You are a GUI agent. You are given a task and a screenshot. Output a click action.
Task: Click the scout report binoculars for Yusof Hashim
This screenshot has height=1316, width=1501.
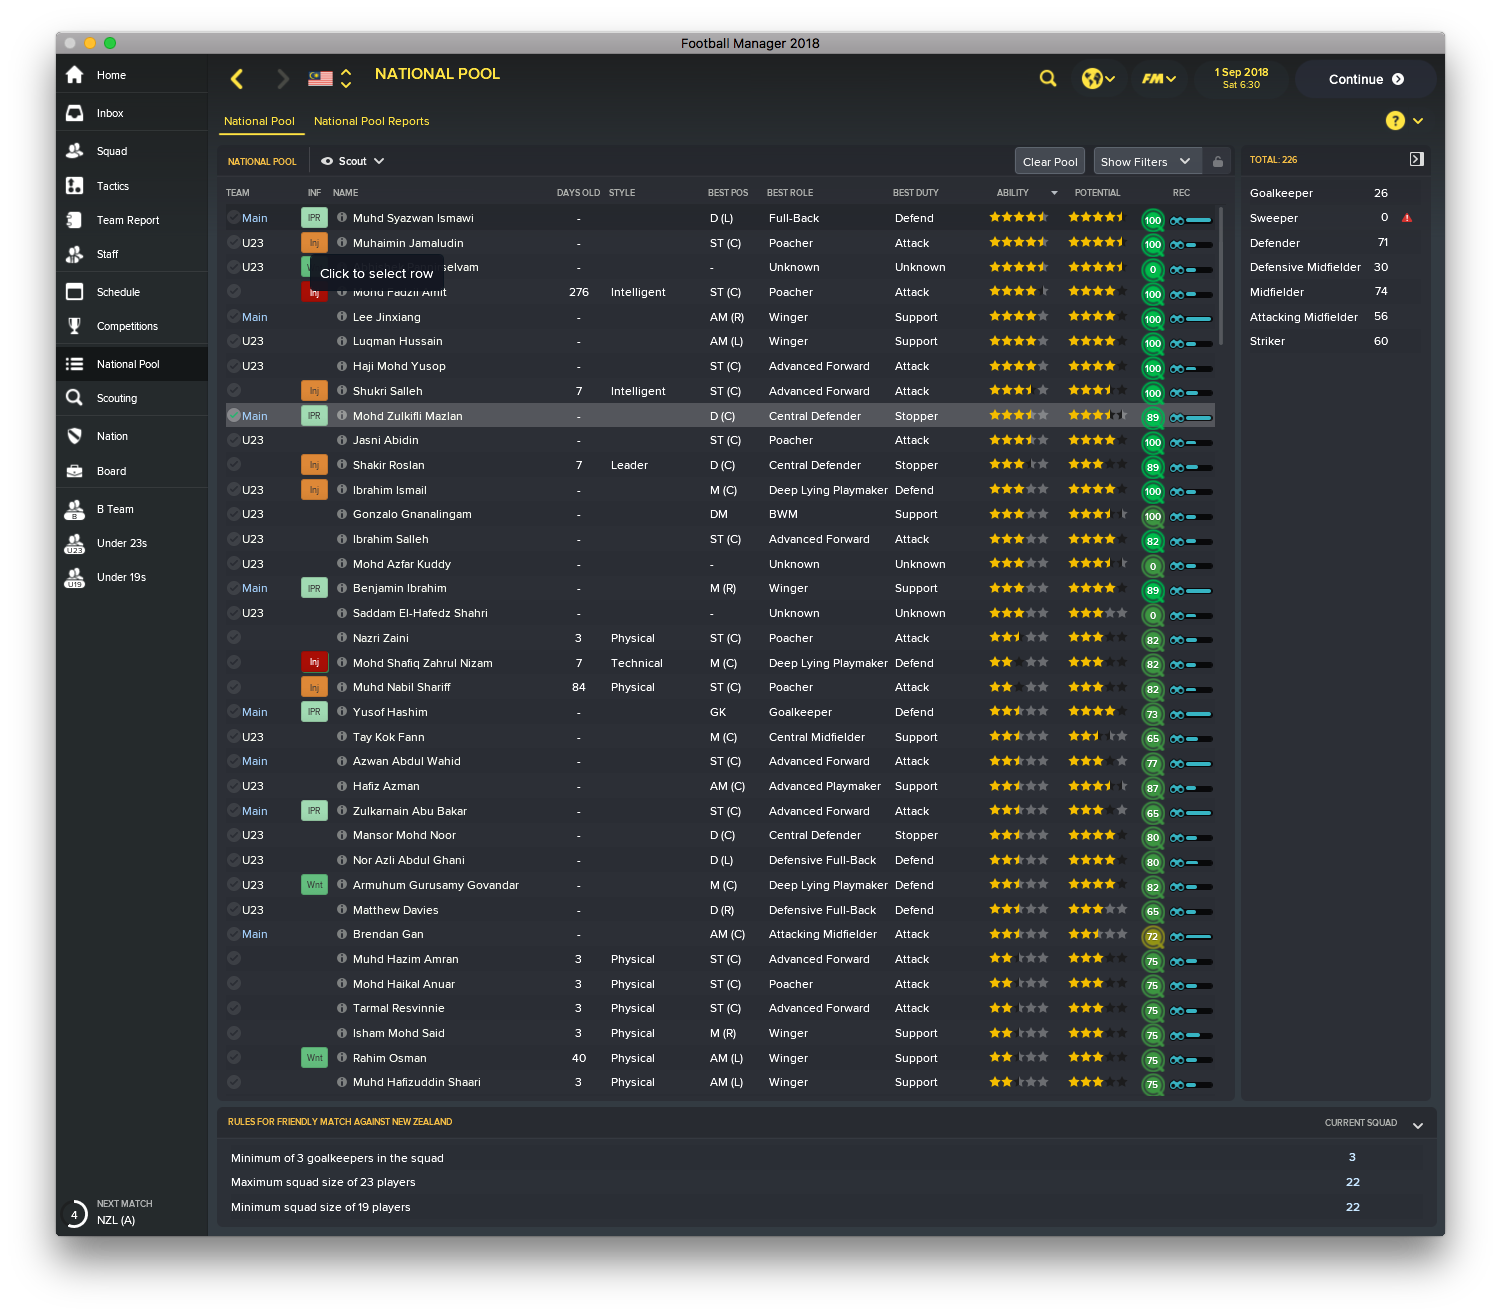tap(1177, 714)
